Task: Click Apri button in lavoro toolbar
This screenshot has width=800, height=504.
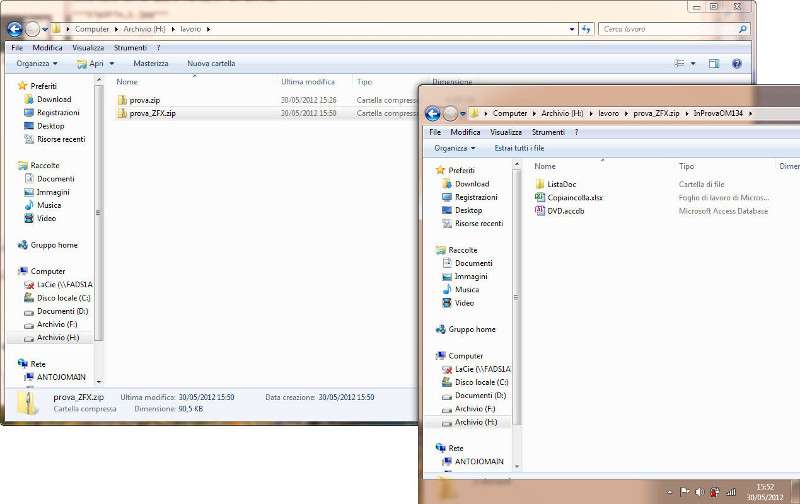Action: [91, 63]
